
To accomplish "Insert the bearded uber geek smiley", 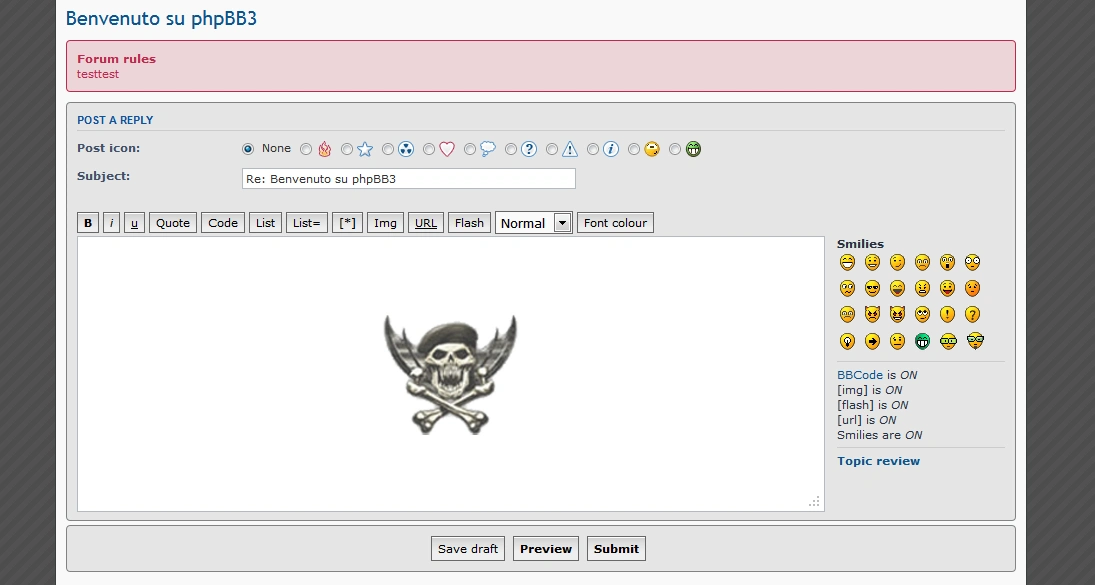I will click(975, 341).
